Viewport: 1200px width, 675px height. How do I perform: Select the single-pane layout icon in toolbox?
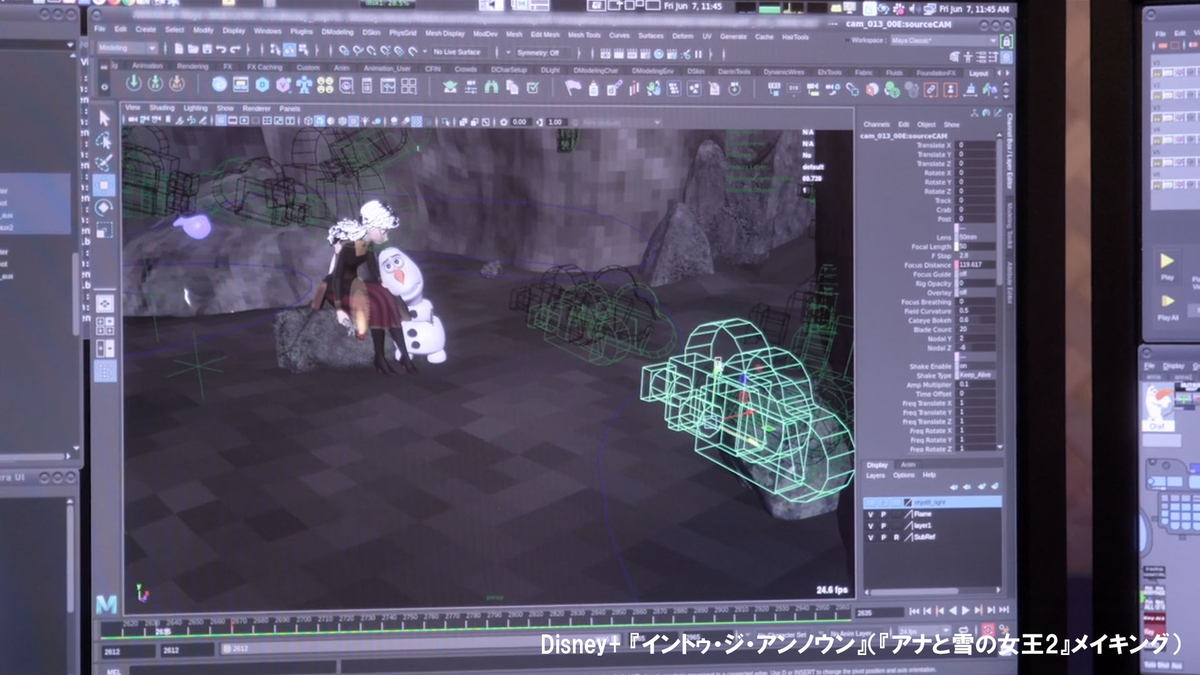pos(105,304)
